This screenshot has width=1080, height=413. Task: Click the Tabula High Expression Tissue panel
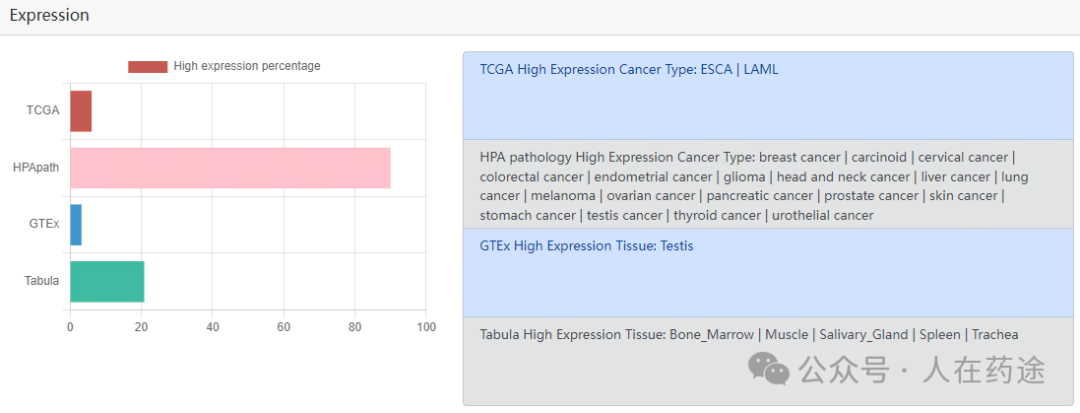point(768,361)
